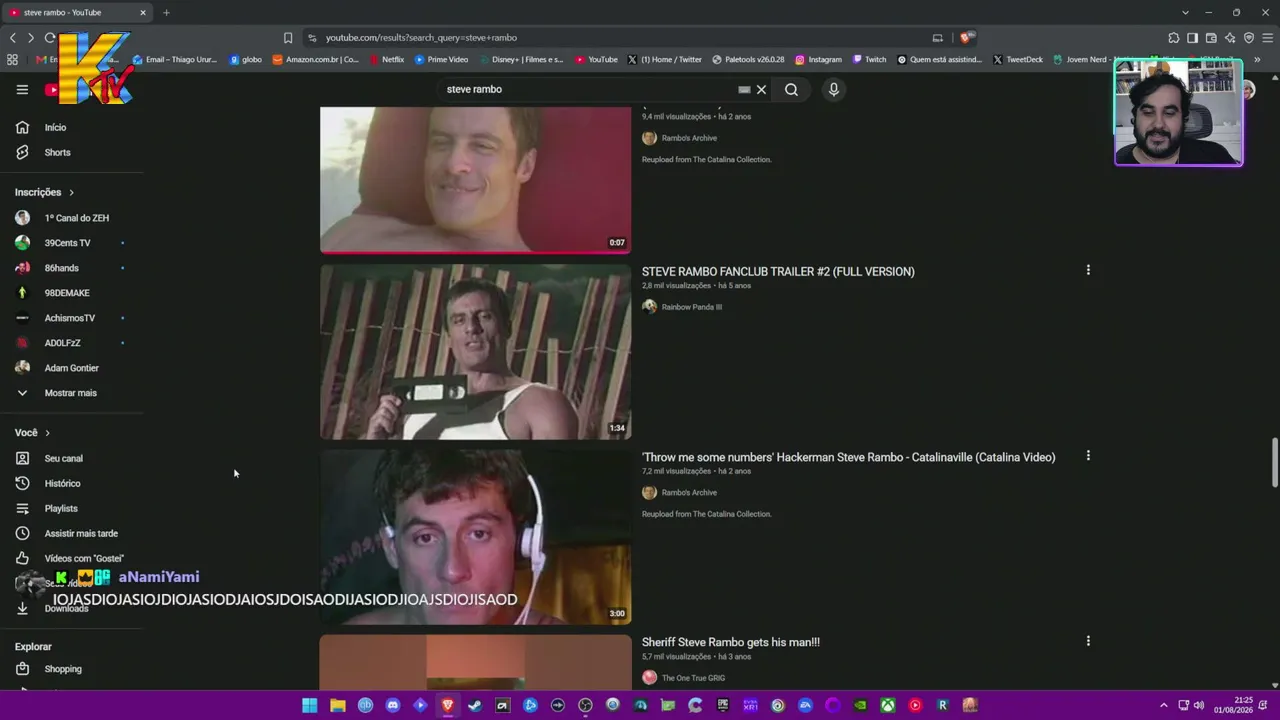Image resolution: width=1280 pixels, height=720 pixels.
Task: Open Sheriff Steve Rambo gets his man!!! title
Action: [731, 642]
